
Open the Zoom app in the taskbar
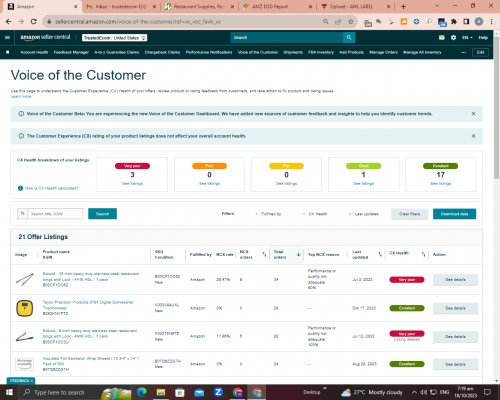(218, 392)
